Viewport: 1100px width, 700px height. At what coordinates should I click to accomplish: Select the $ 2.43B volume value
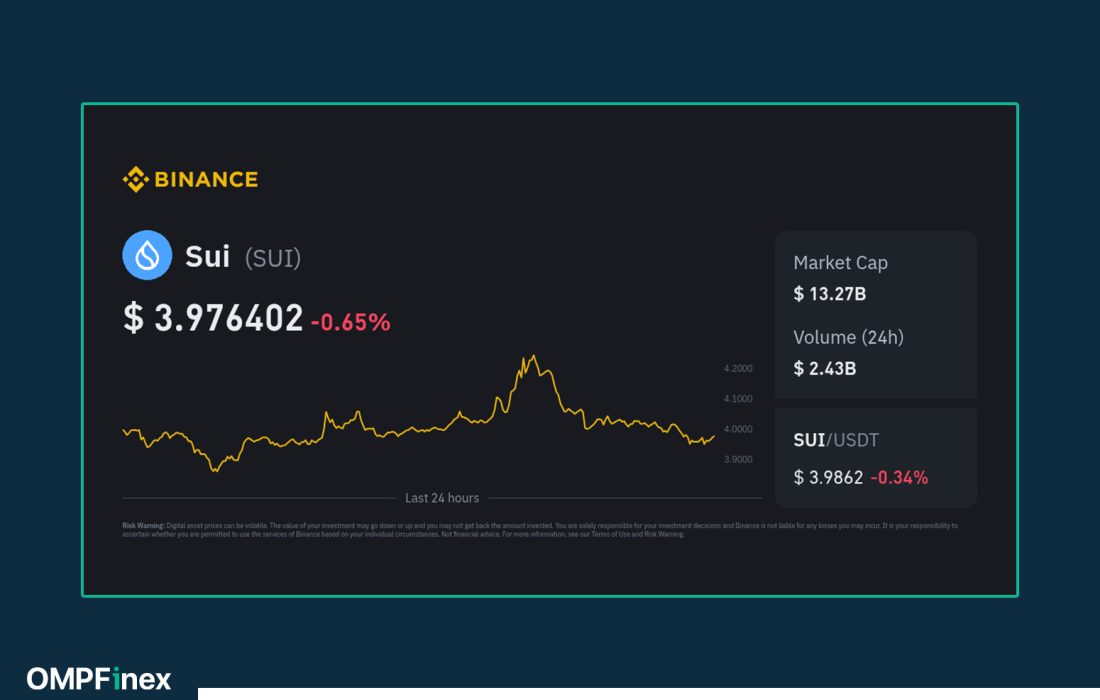825,368
